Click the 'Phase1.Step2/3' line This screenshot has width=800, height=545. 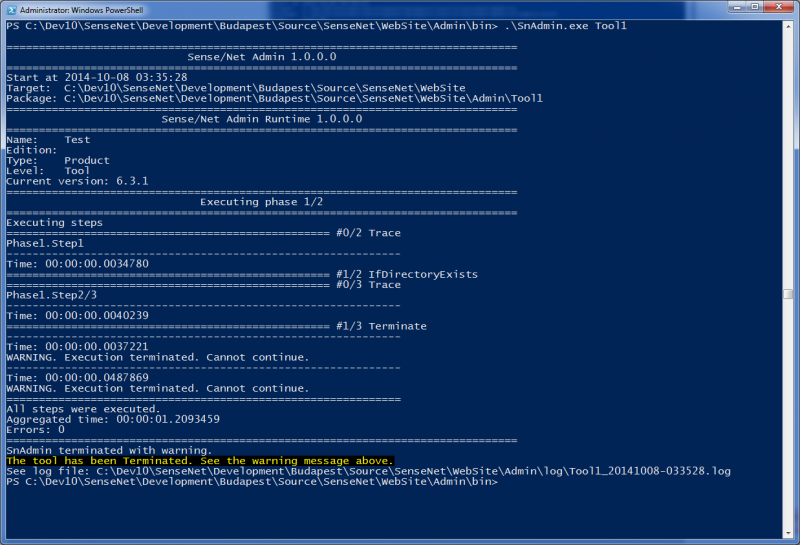[x=52, y=295]
